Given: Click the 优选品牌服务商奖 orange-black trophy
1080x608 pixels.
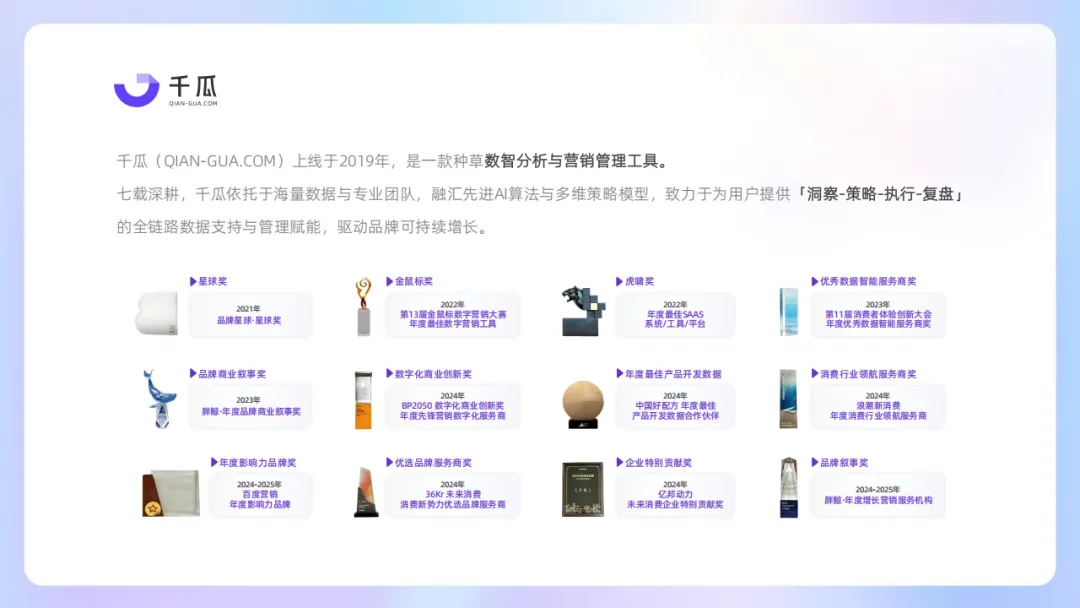Looking at the screenshot, I should tap(366, 492).
